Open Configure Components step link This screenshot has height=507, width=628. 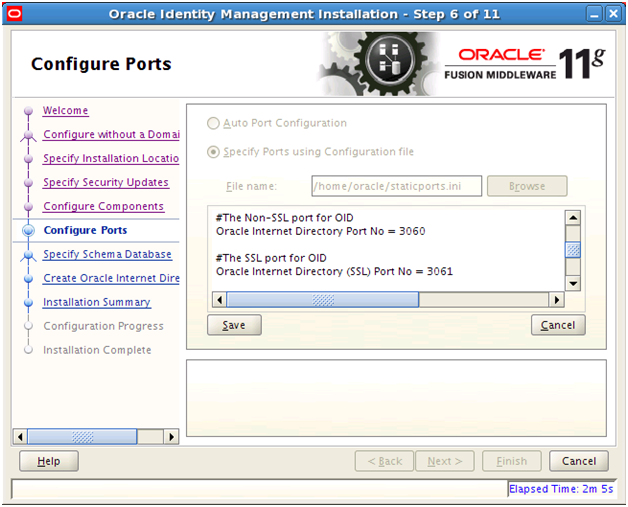pyautogui.click(x=104, y=207)
